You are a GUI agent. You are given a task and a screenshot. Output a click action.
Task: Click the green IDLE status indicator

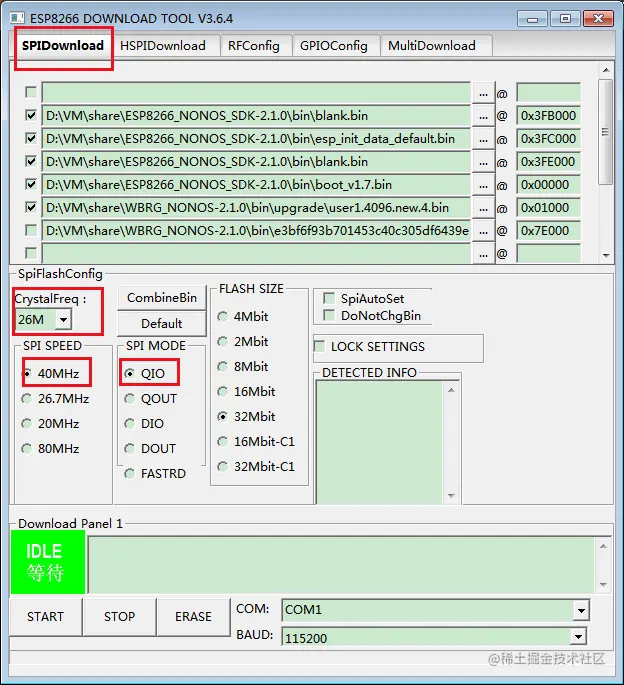point(48,562)
